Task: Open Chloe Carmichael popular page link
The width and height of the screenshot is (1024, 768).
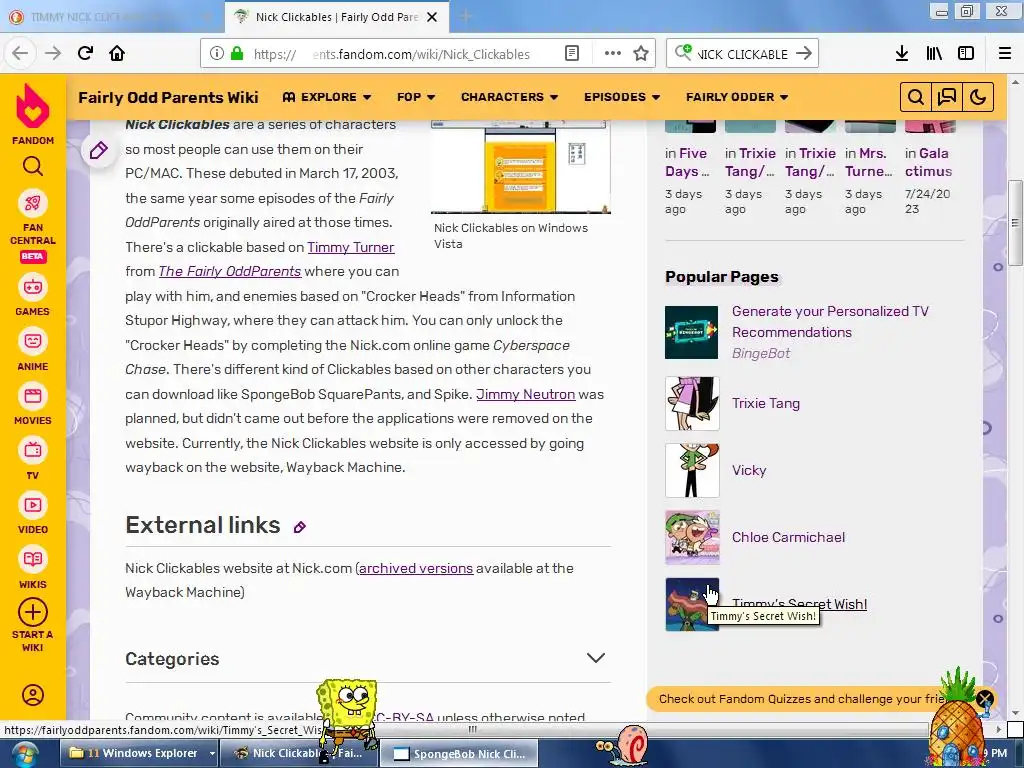Action: [x=788, y=537]
